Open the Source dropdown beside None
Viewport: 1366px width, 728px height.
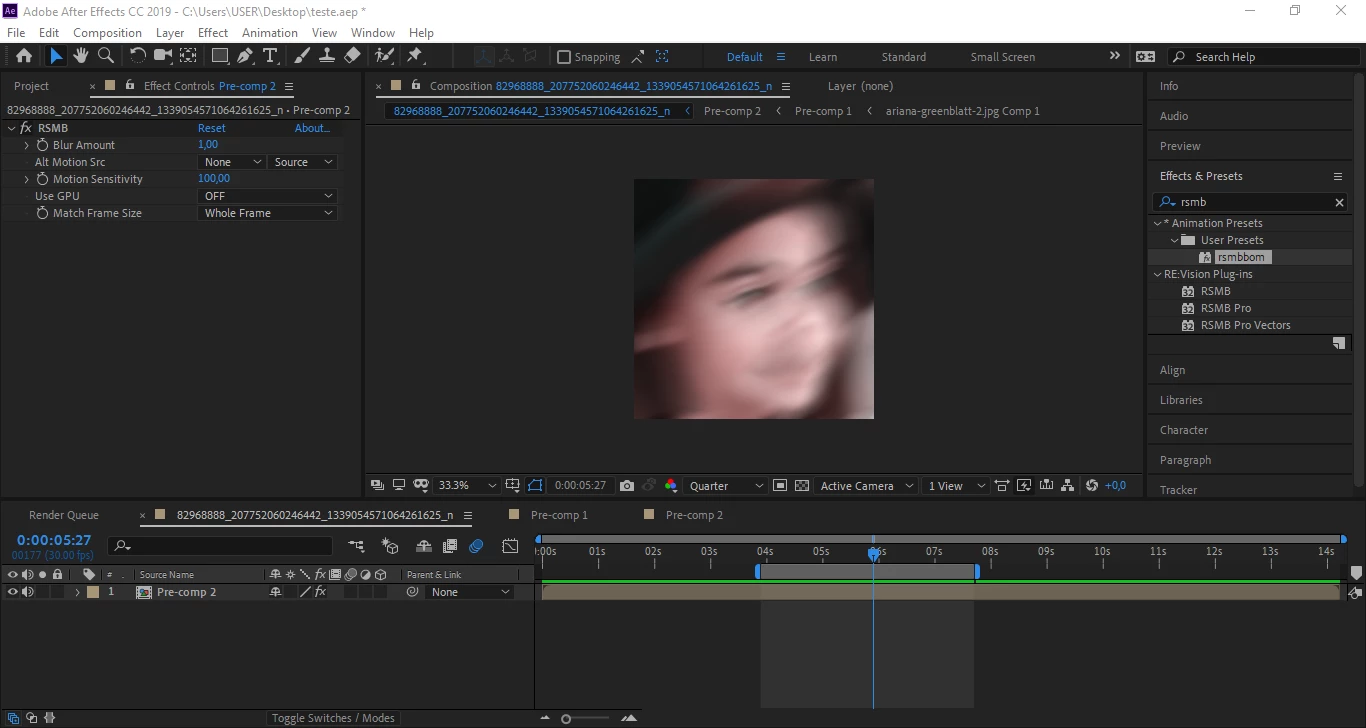tap(303, 162)
